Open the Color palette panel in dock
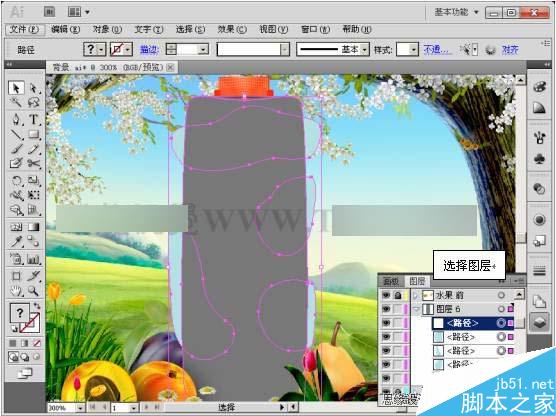556x416 pixels. click(x=539, y=87)
